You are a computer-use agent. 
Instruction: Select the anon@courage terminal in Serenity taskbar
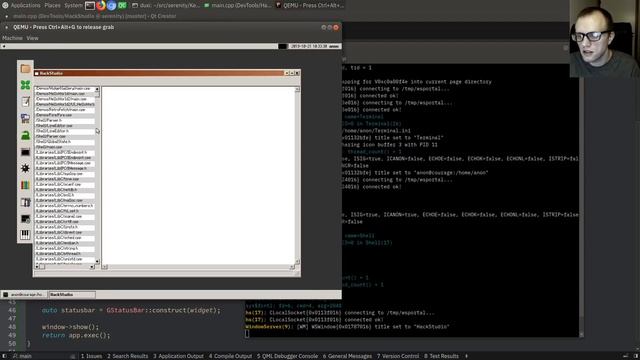tap(24, 294)
